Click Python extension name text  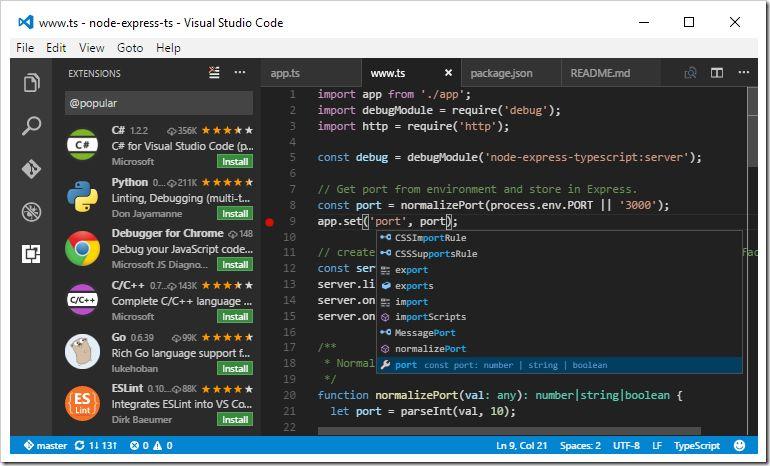pyautogui.click(x=130, y=182)
